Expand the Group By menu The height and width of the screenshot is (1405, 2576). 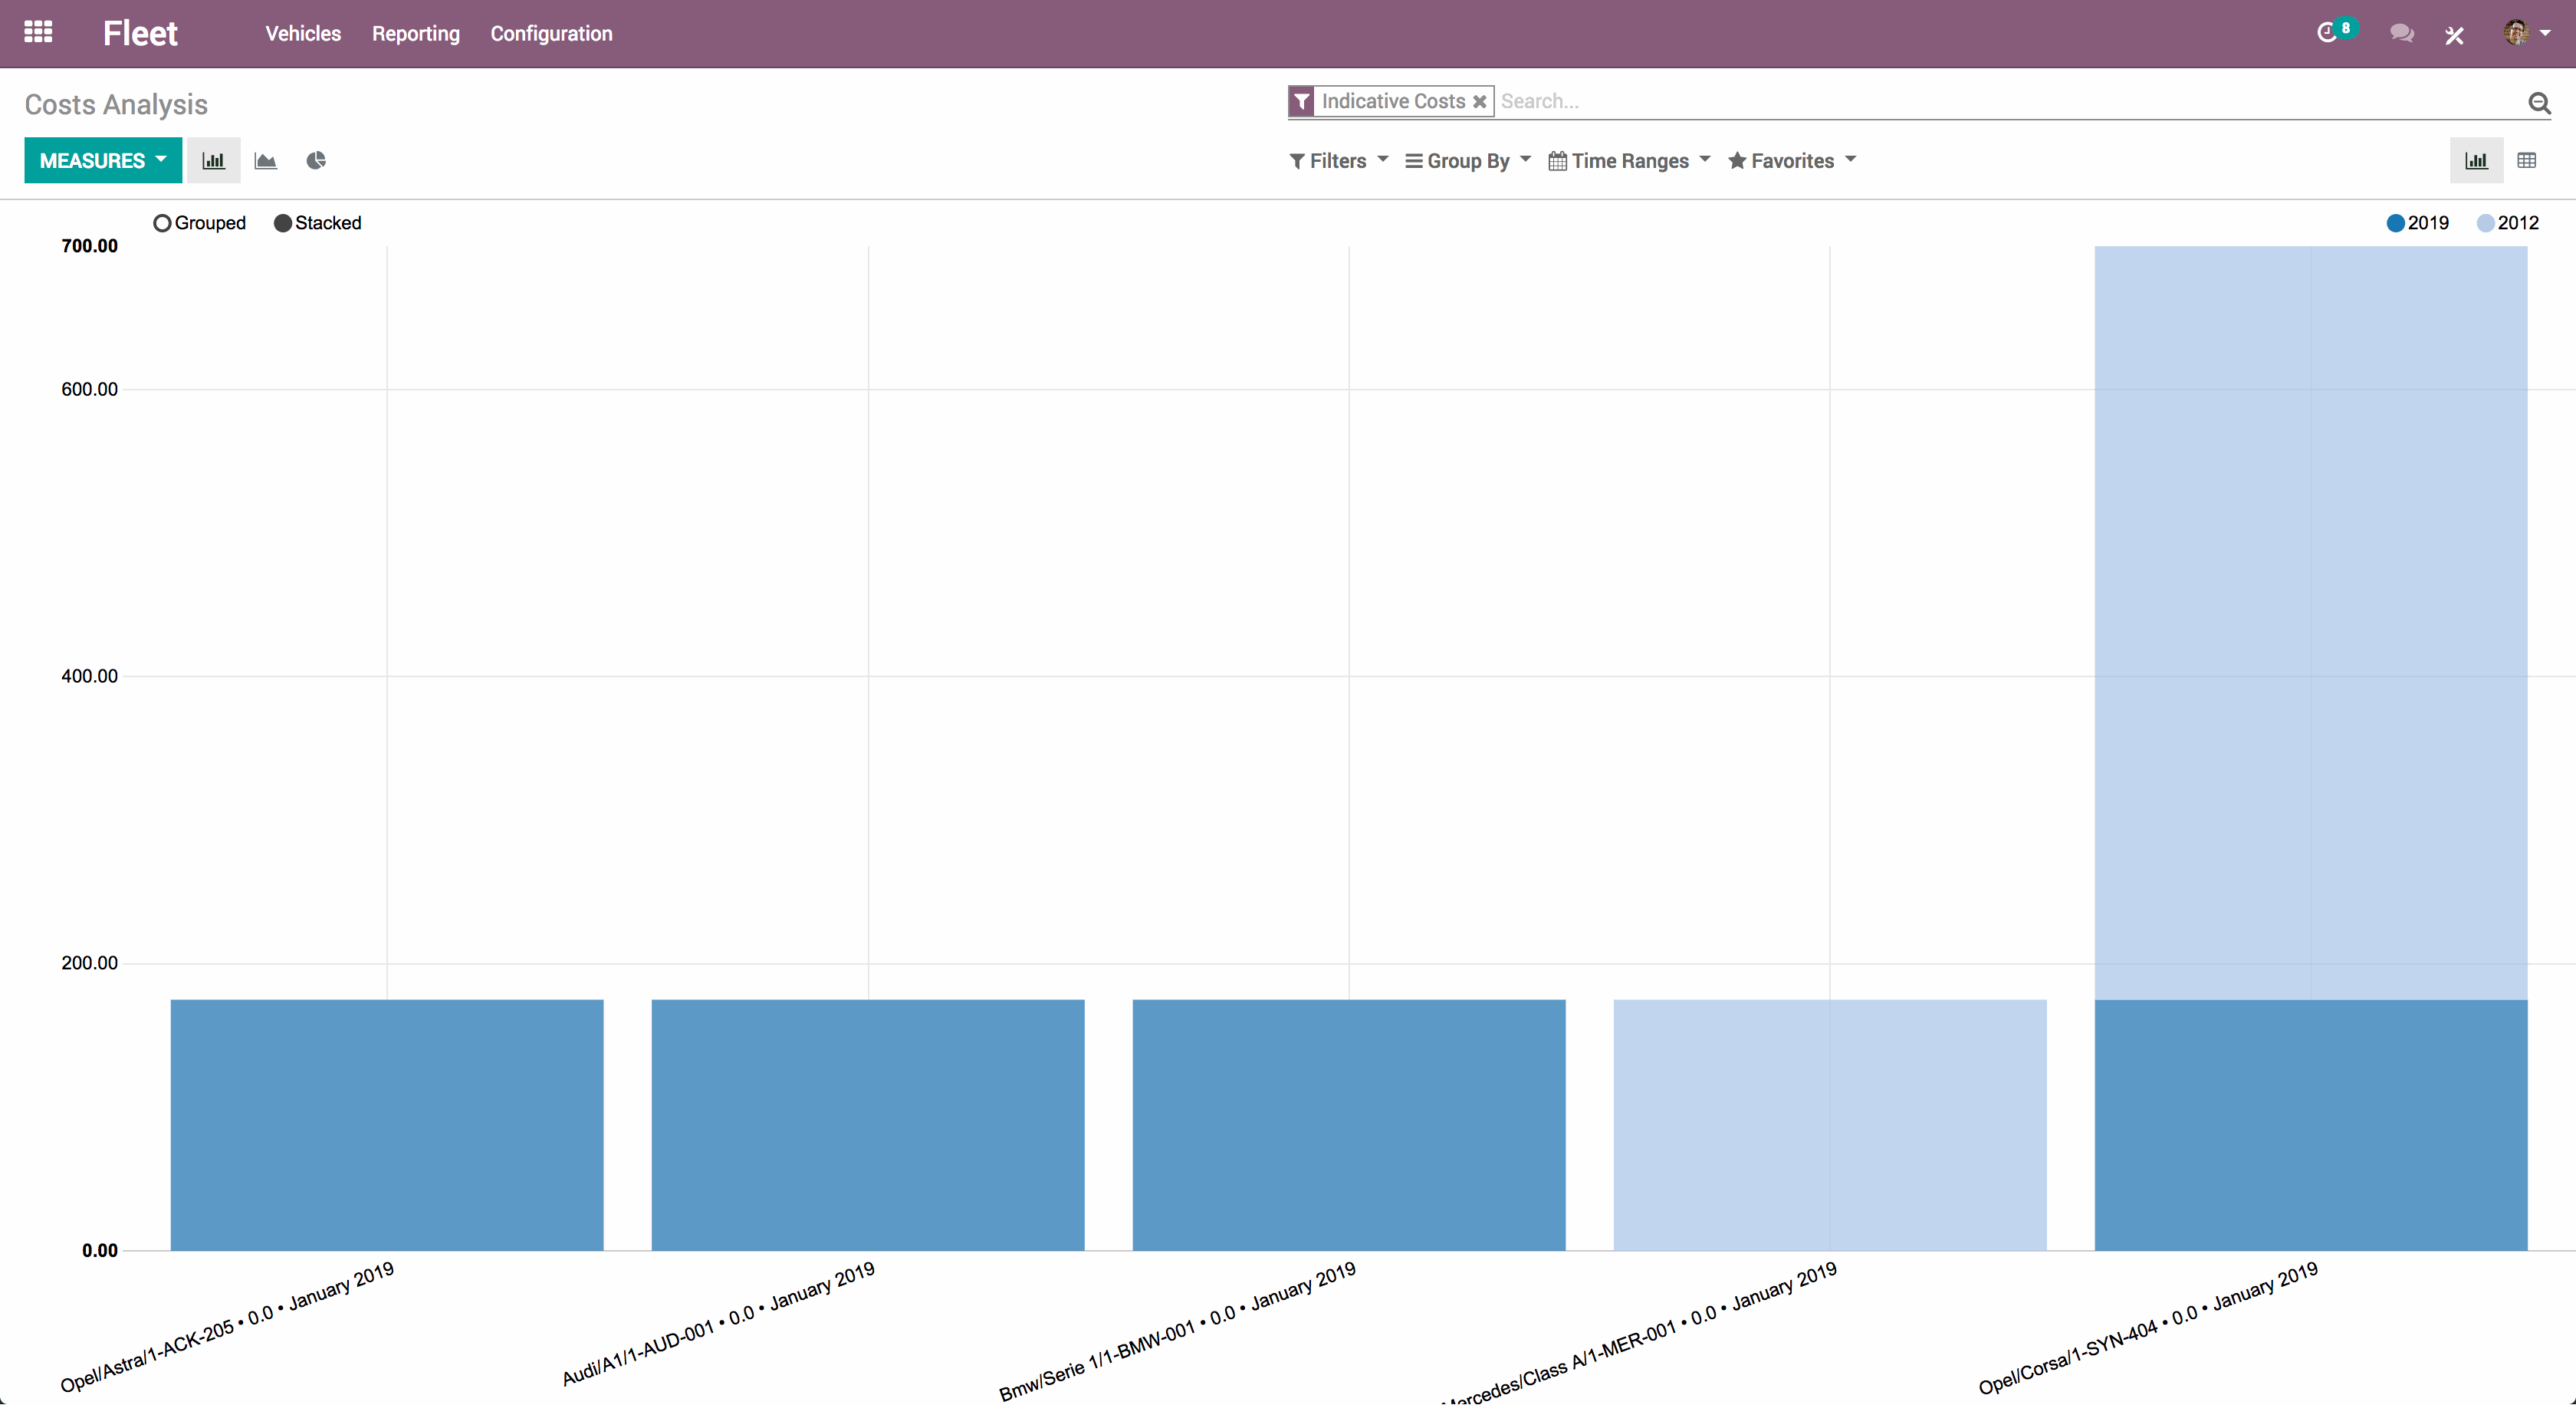coord(1467,160)
